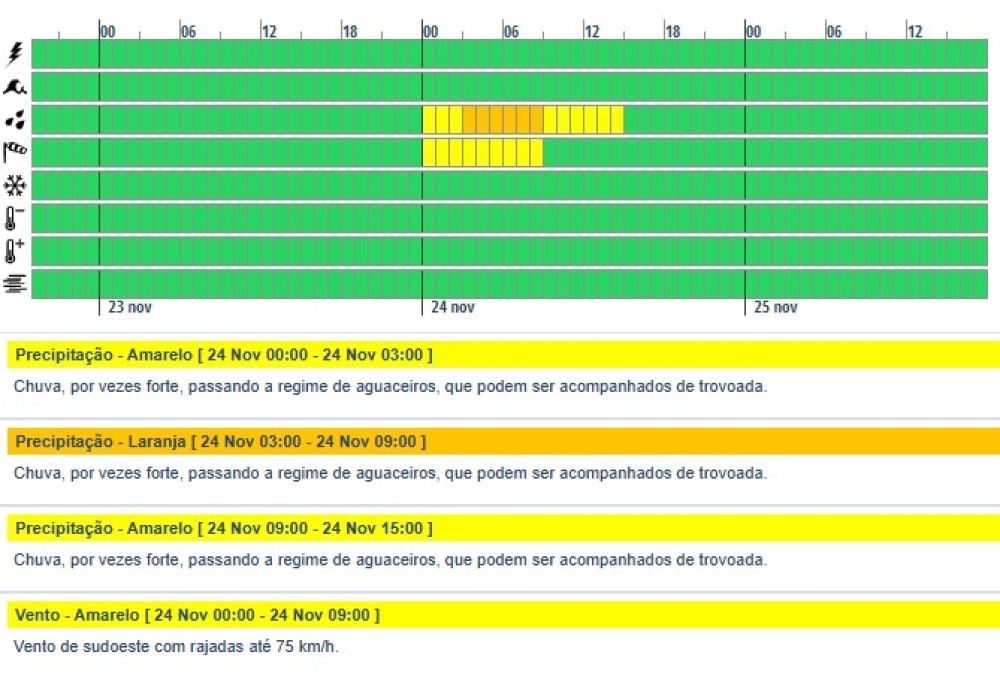Open Precipitação Amarelo 09:00 - 15:00 header
1000x676 pixels.
pos(503,528)
